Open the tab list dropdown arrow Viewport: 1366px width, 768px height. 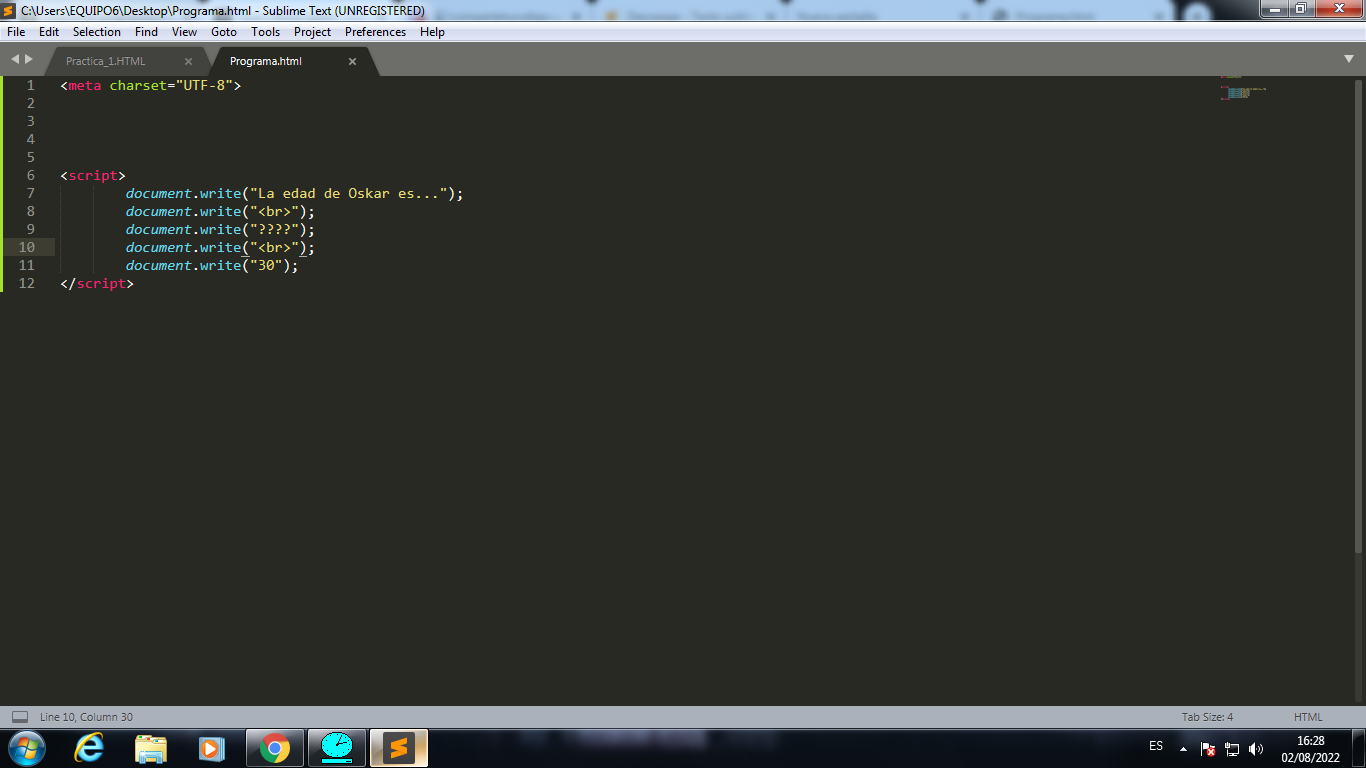[x=1349, y=59]
